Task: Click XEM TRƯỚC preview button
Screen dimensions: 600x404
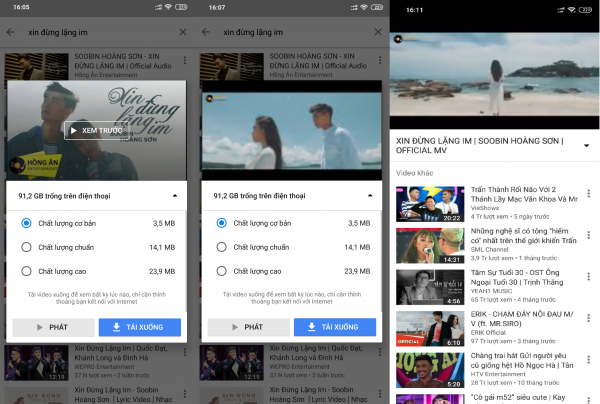Action: [x=96, y=130]
